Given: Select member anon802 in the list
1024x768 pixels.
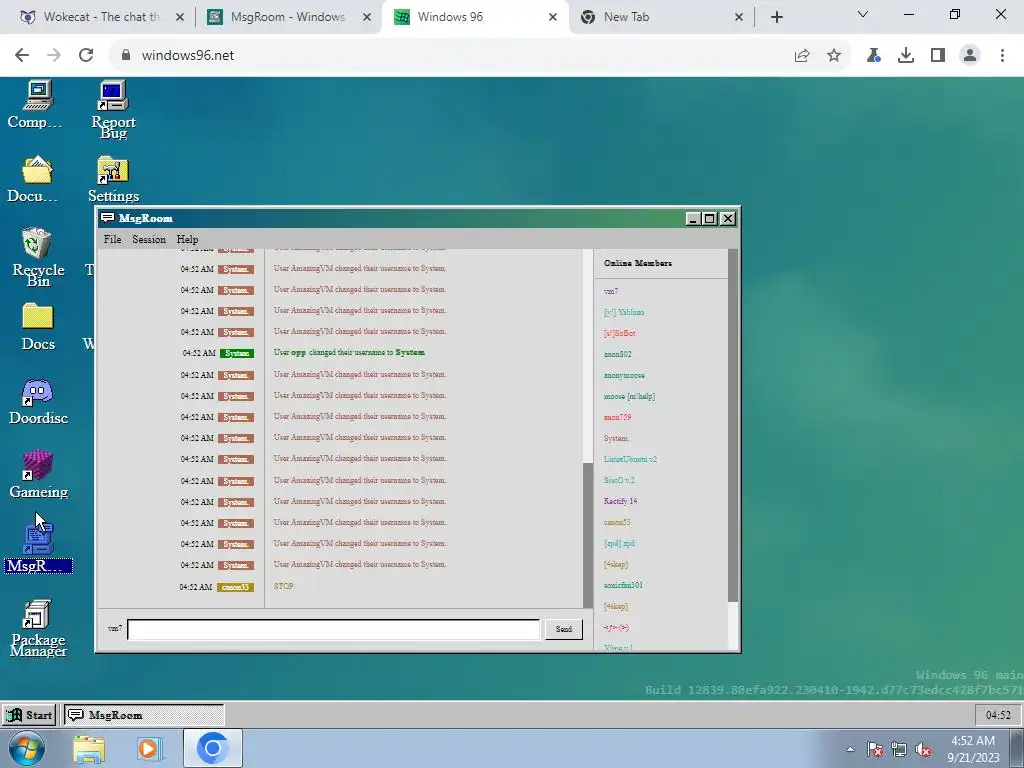Looking at the screenshot, I should (x=617, y=354).
